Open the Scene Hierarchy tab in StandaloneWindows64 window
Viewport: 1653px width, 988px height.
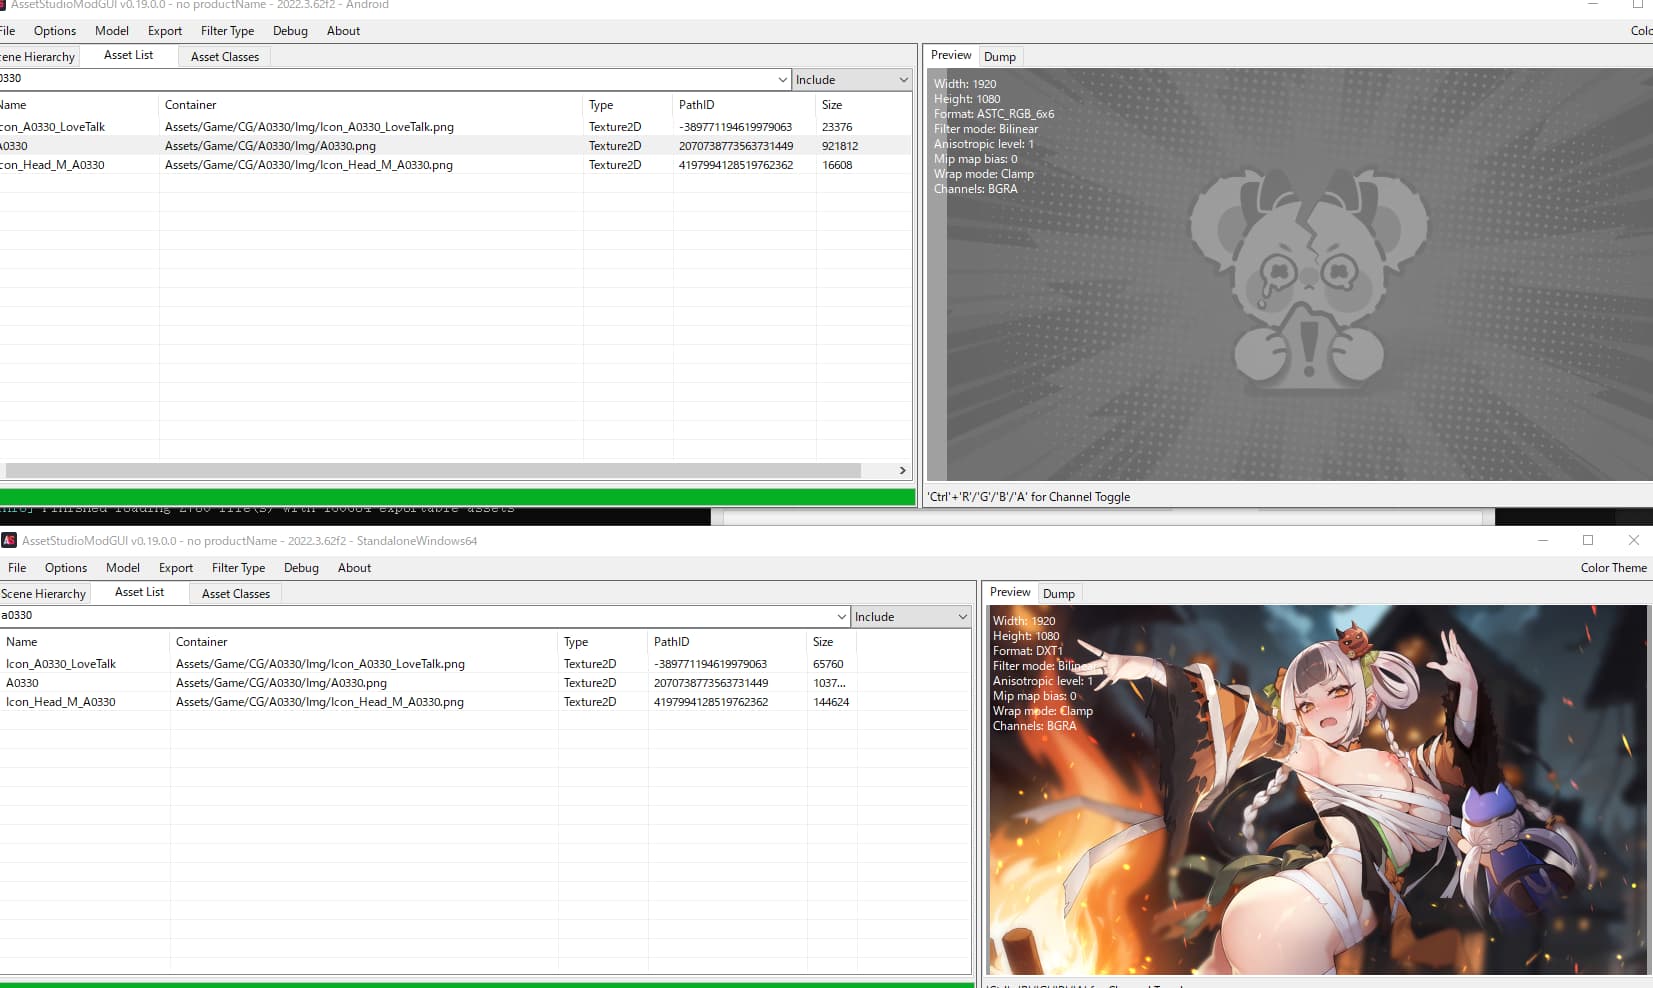point(44,594)
